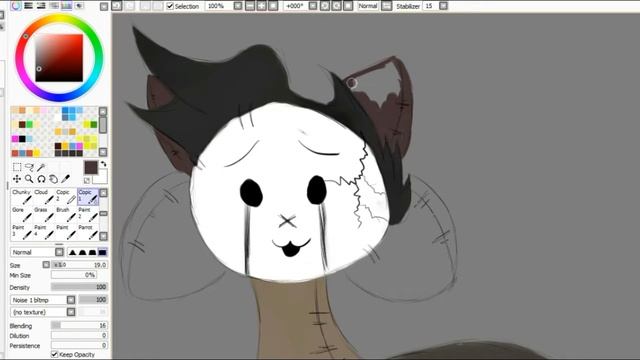Select the Magic Wand tool
Image resolution: width=640 pixels, height=360 pixels.
(41, 167)
